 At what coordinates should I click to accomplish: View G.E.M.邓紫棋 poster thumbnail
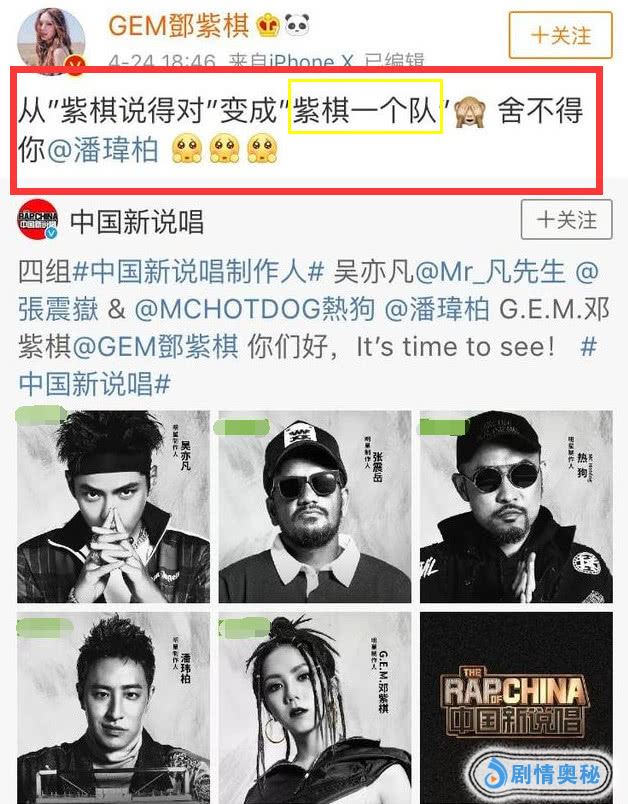pyautogui.click(x=315, y=708)
